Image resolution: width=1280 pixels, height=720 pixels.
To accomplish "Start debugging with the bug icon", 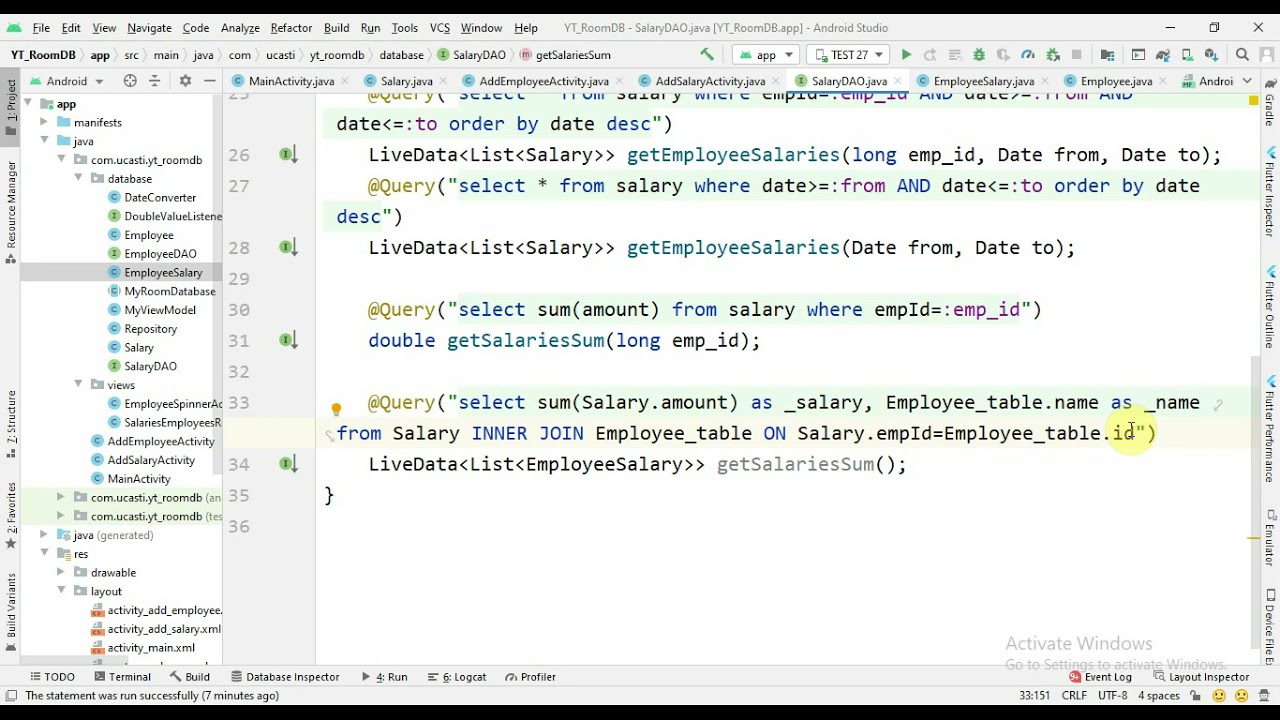I will [x=979, y=55].
